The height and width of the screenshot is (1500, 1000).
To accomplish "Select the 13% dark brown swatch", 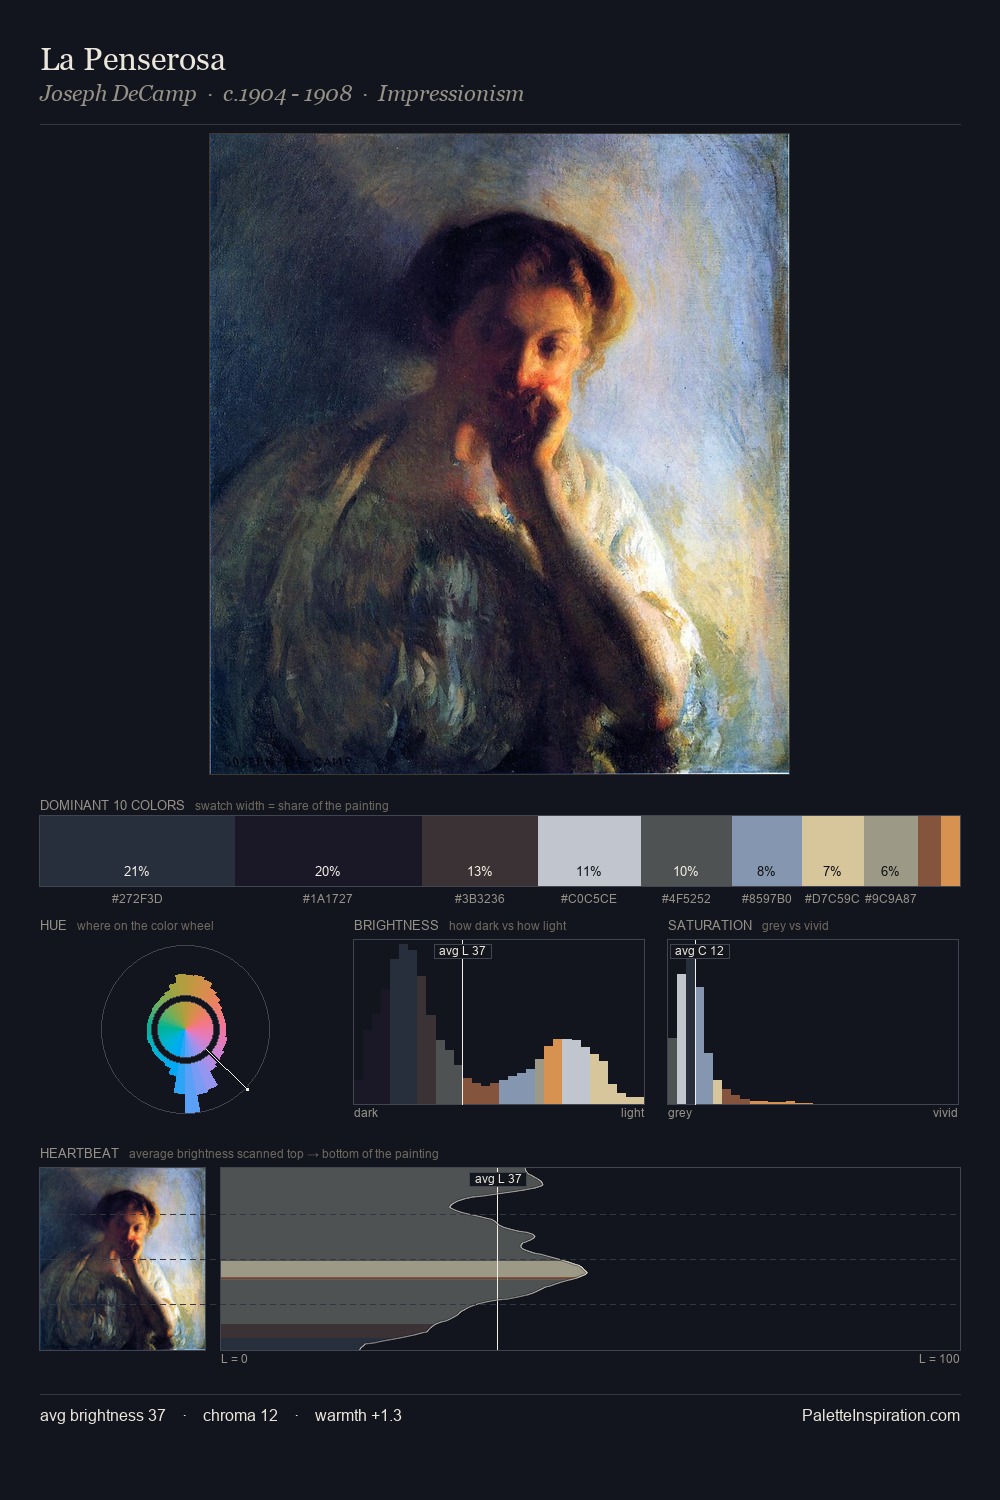I will click(x=480, y=851).
